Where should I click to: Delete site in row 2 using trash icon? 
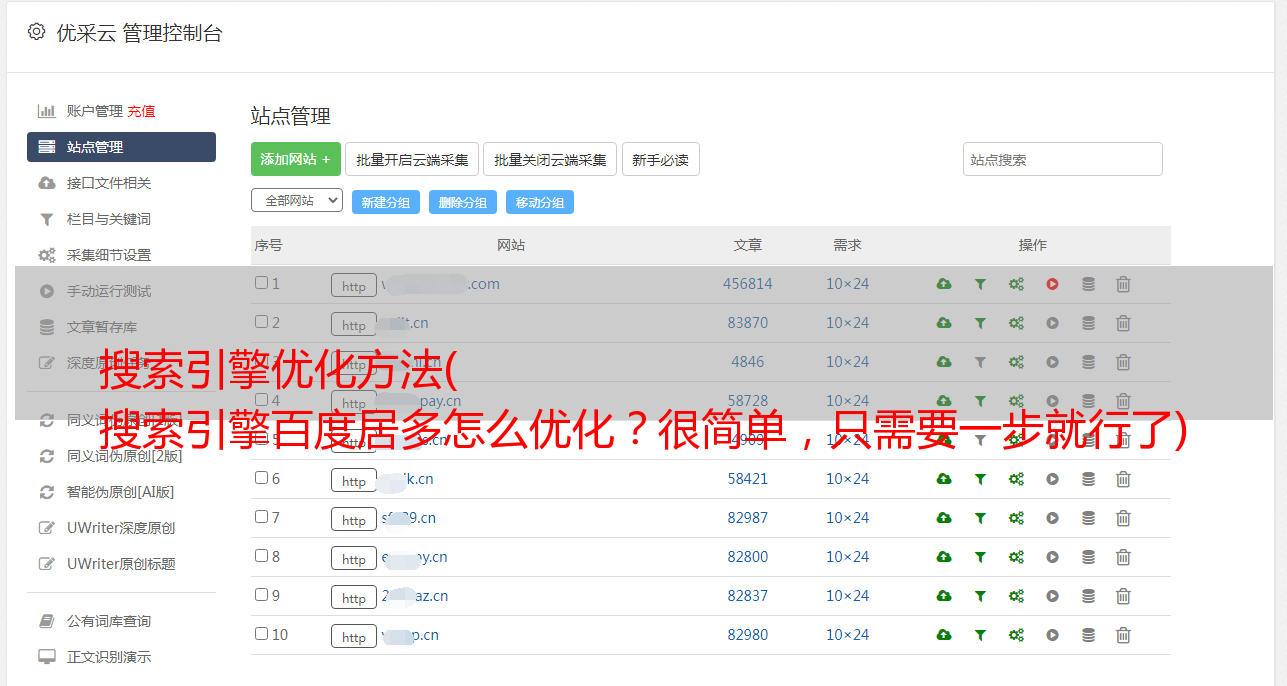coord(1123,323)
